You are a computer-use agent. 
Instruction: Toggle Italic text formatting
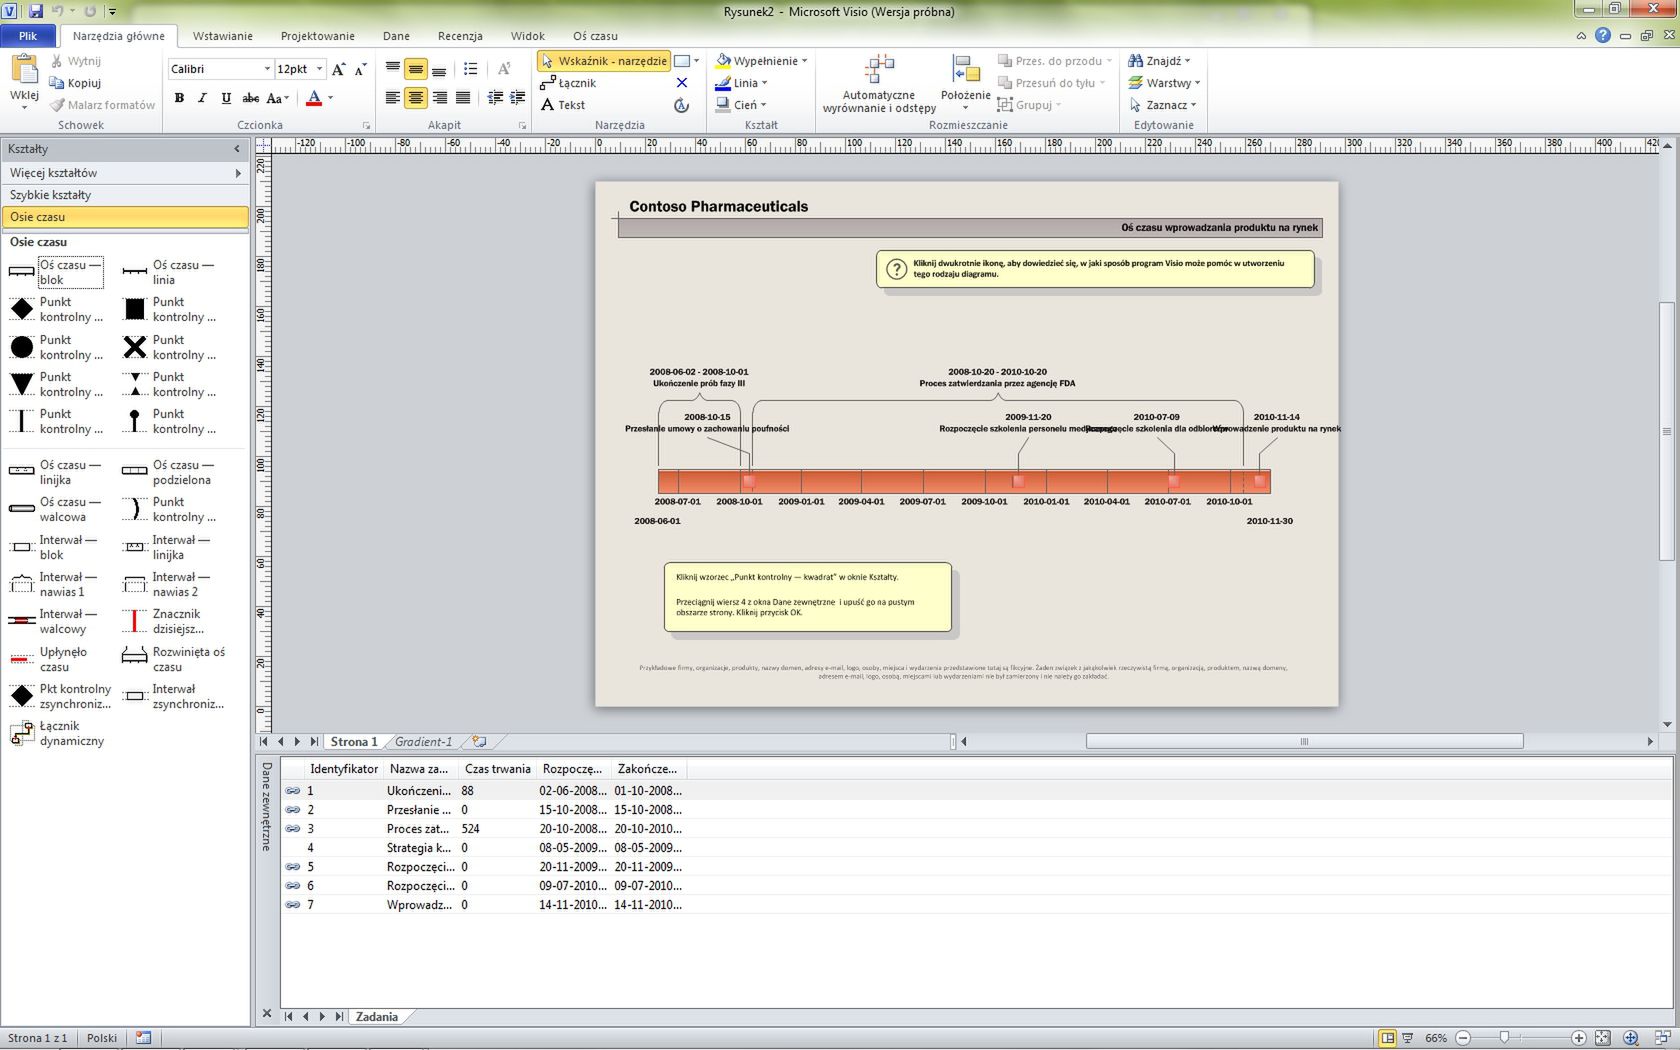202,98
